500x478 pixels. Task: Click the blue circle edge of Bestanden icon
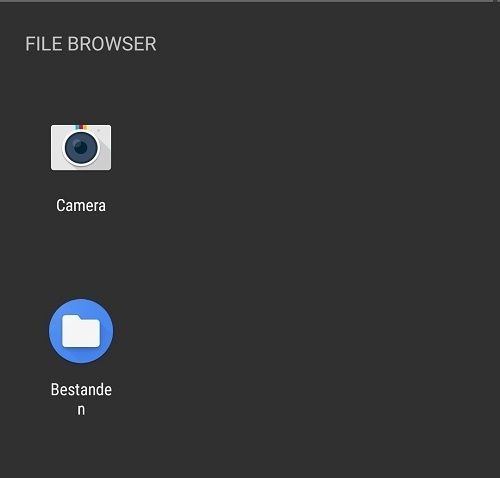53,331
